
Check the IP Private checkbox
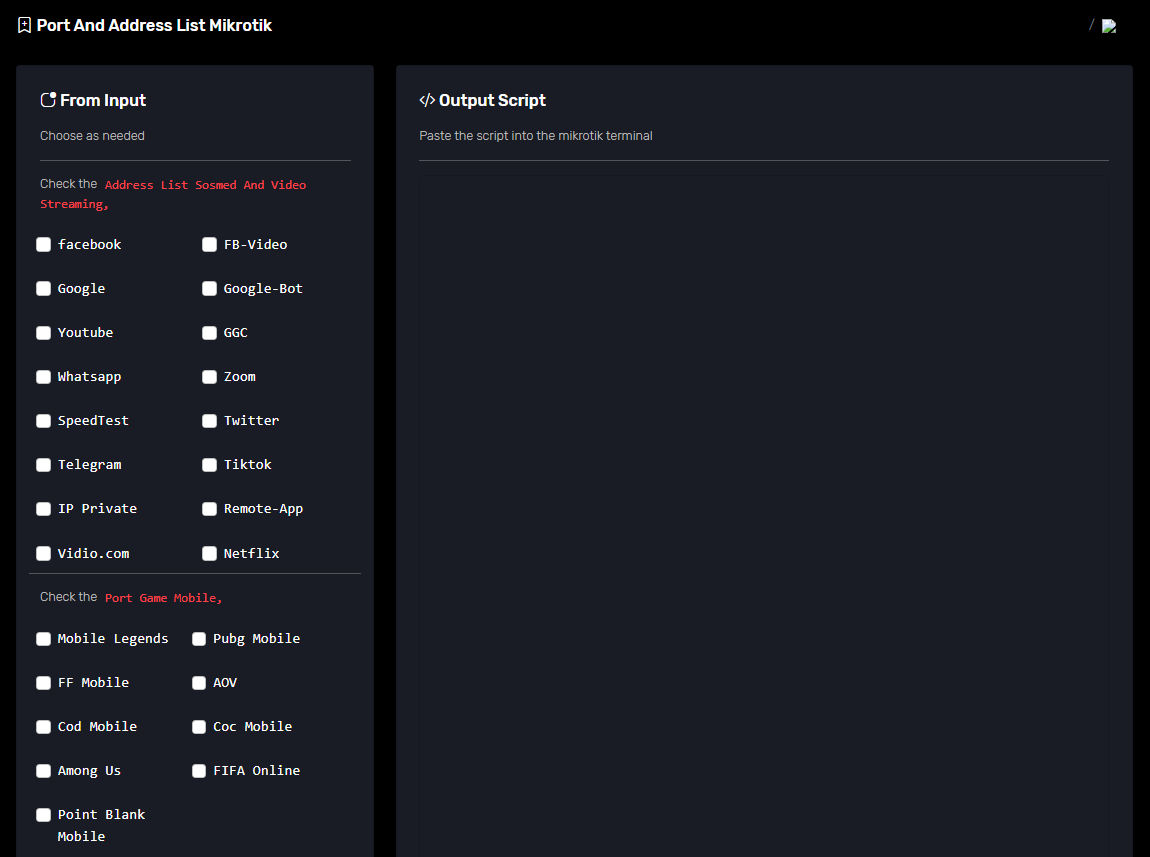pyautogui.click(x=43, y=508)
